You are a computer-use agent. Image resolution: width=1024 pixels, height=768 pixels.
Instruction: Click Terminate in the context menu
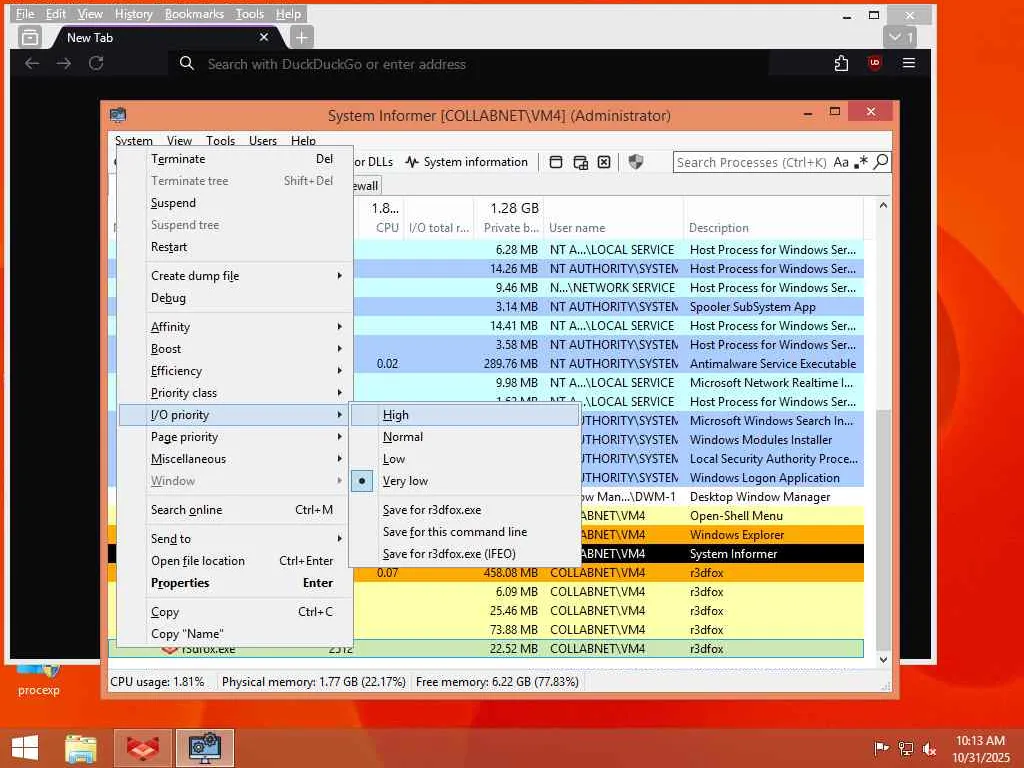[235, 159]
